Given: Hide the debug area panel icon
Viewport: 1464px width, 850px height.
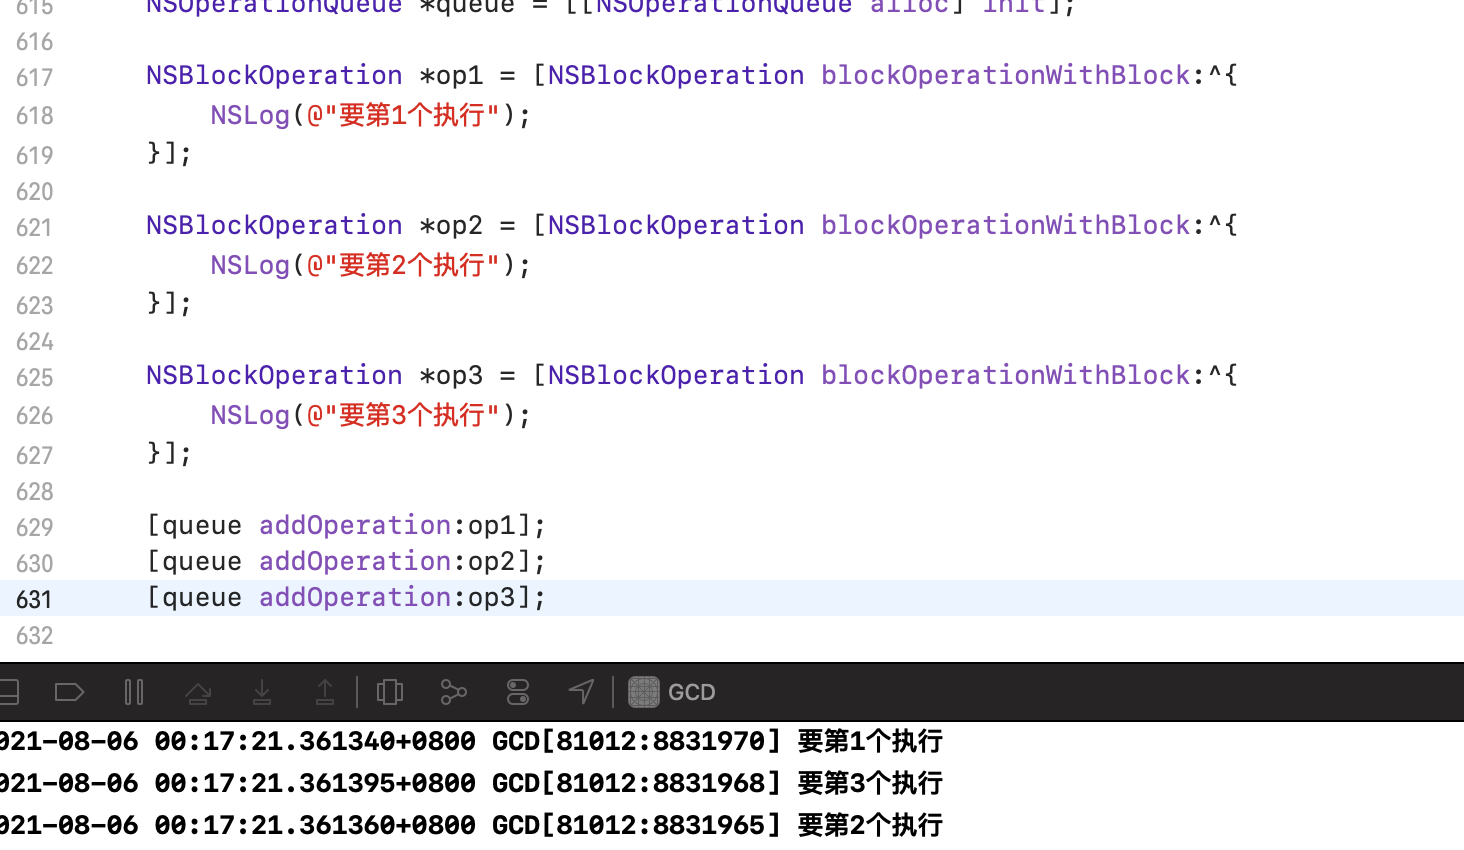Looking at the screenshot, I should click(x=8, y=692).
